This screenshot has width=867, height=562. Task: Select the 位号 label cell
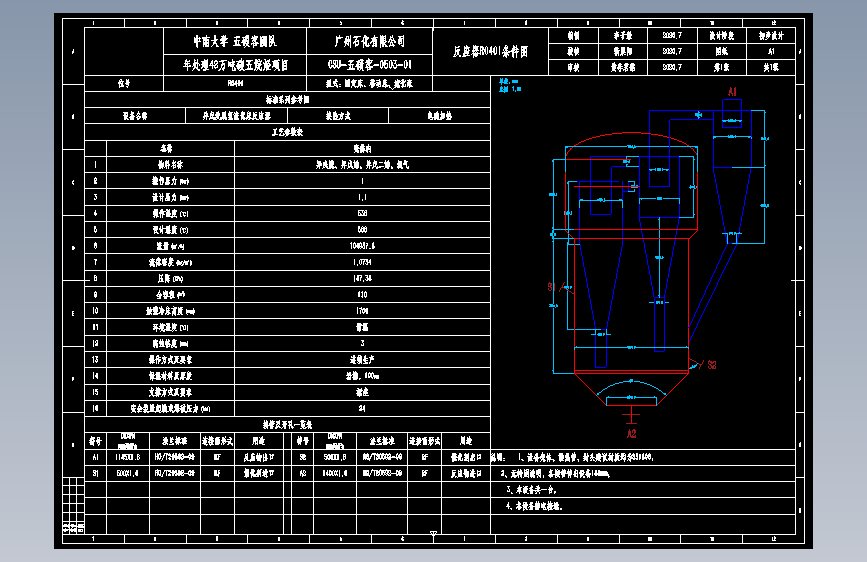[124, 84]
